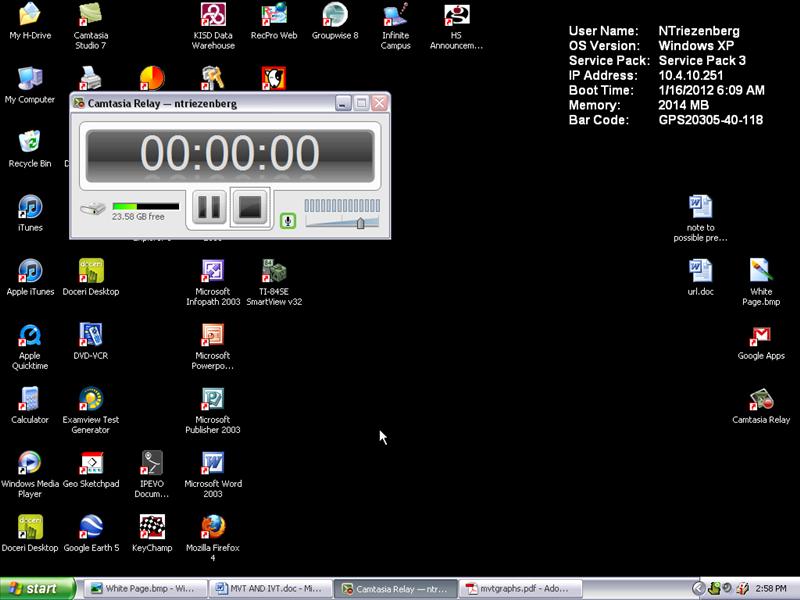Screen dimensions: 800x600
Task: Open the Geo Sketchpad shortcut
Action: pyautogui.click(x=91, y=470)
